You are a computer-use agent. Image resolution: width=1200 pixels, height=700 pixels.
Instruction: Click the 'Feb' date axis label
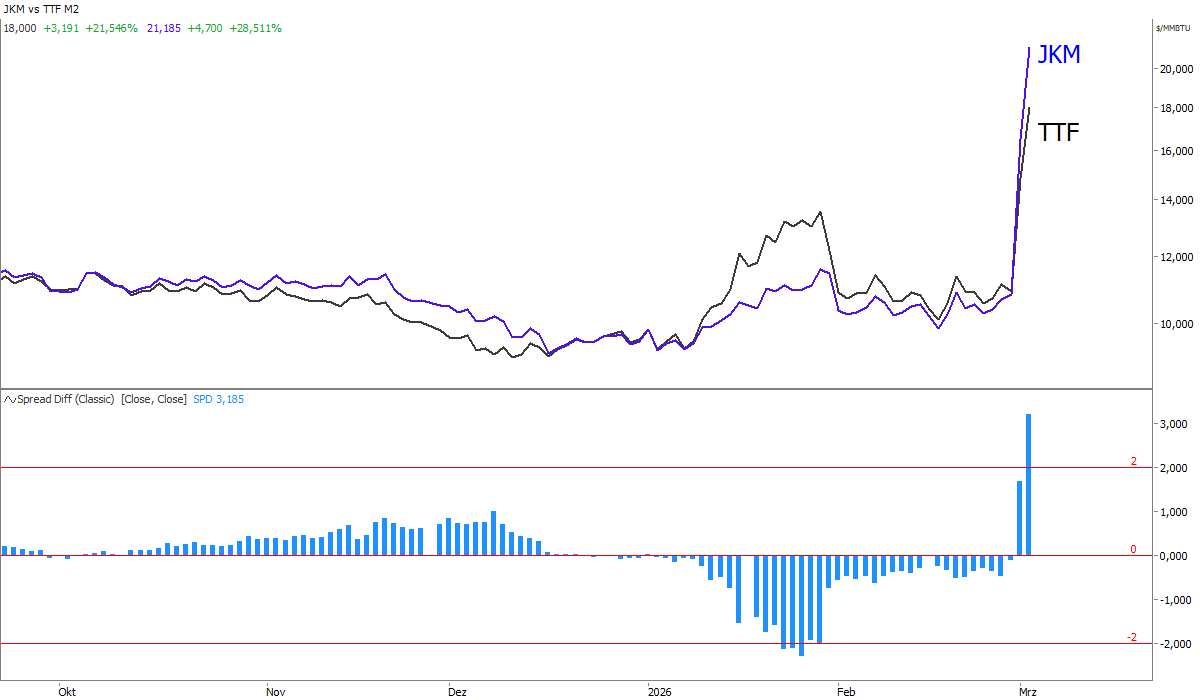(x=846, y=692)
